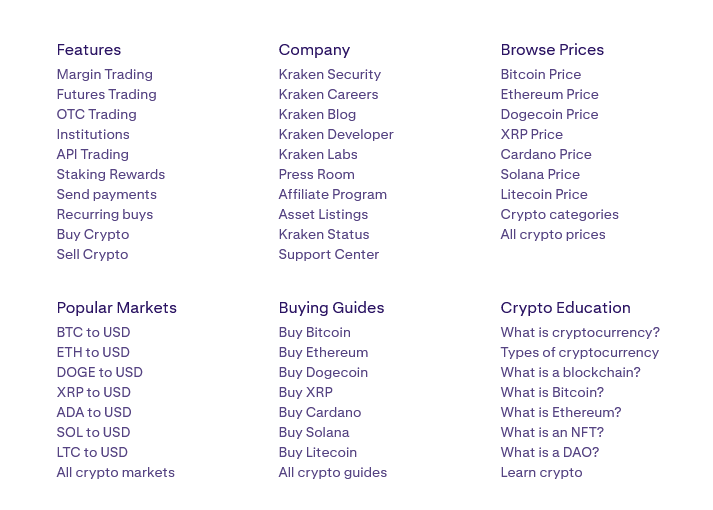Click the Learn crypto link
Screen dimensions: 713x510
[x=541, y=472]
